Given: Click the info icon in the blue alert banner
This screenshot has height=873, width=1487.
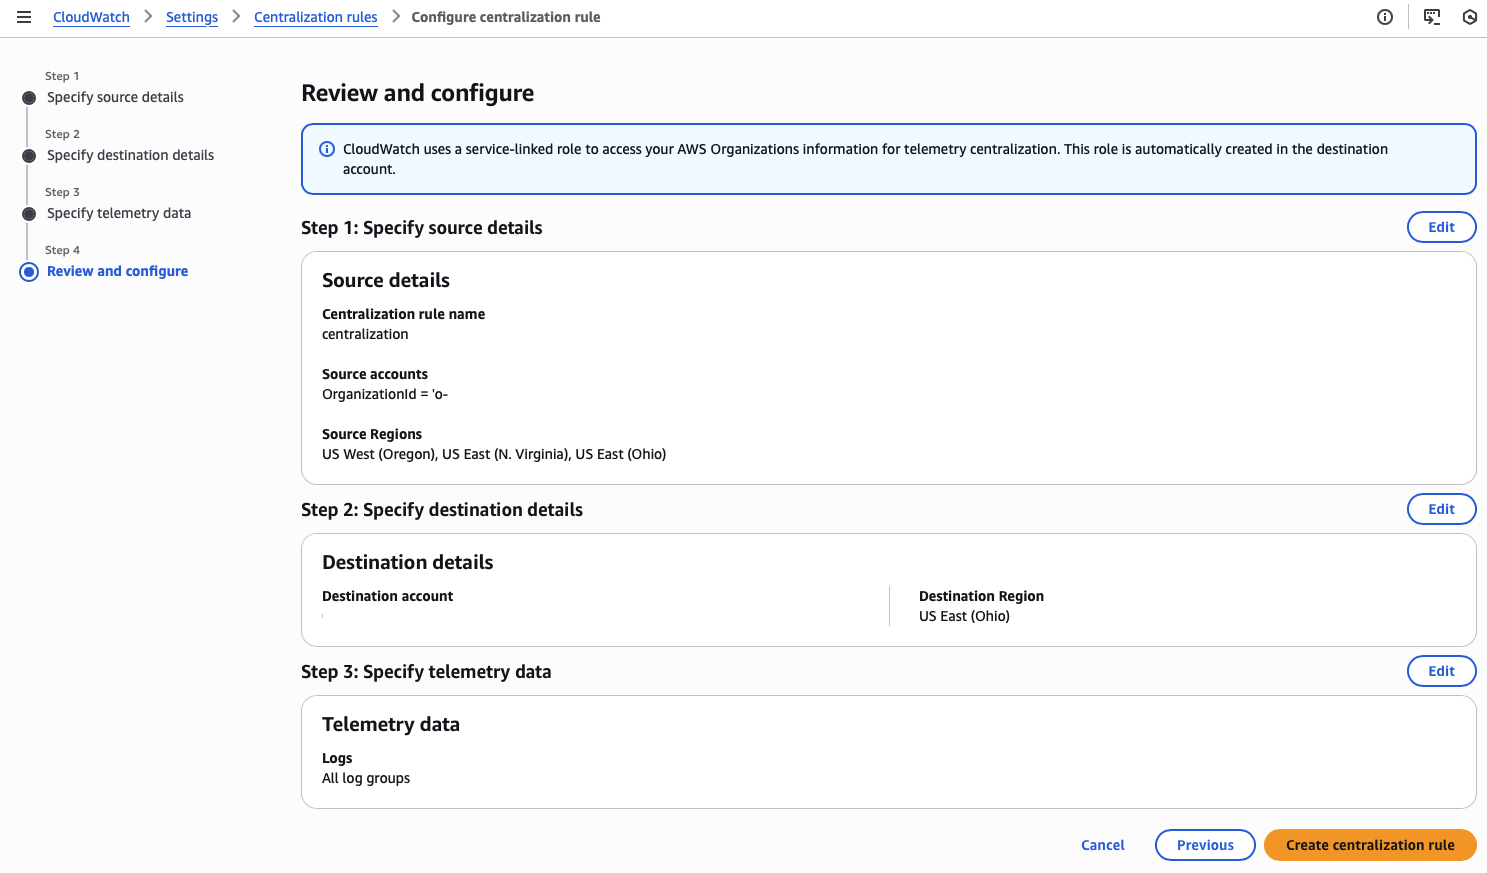Looking at the screenshot, I should [327, 149].
